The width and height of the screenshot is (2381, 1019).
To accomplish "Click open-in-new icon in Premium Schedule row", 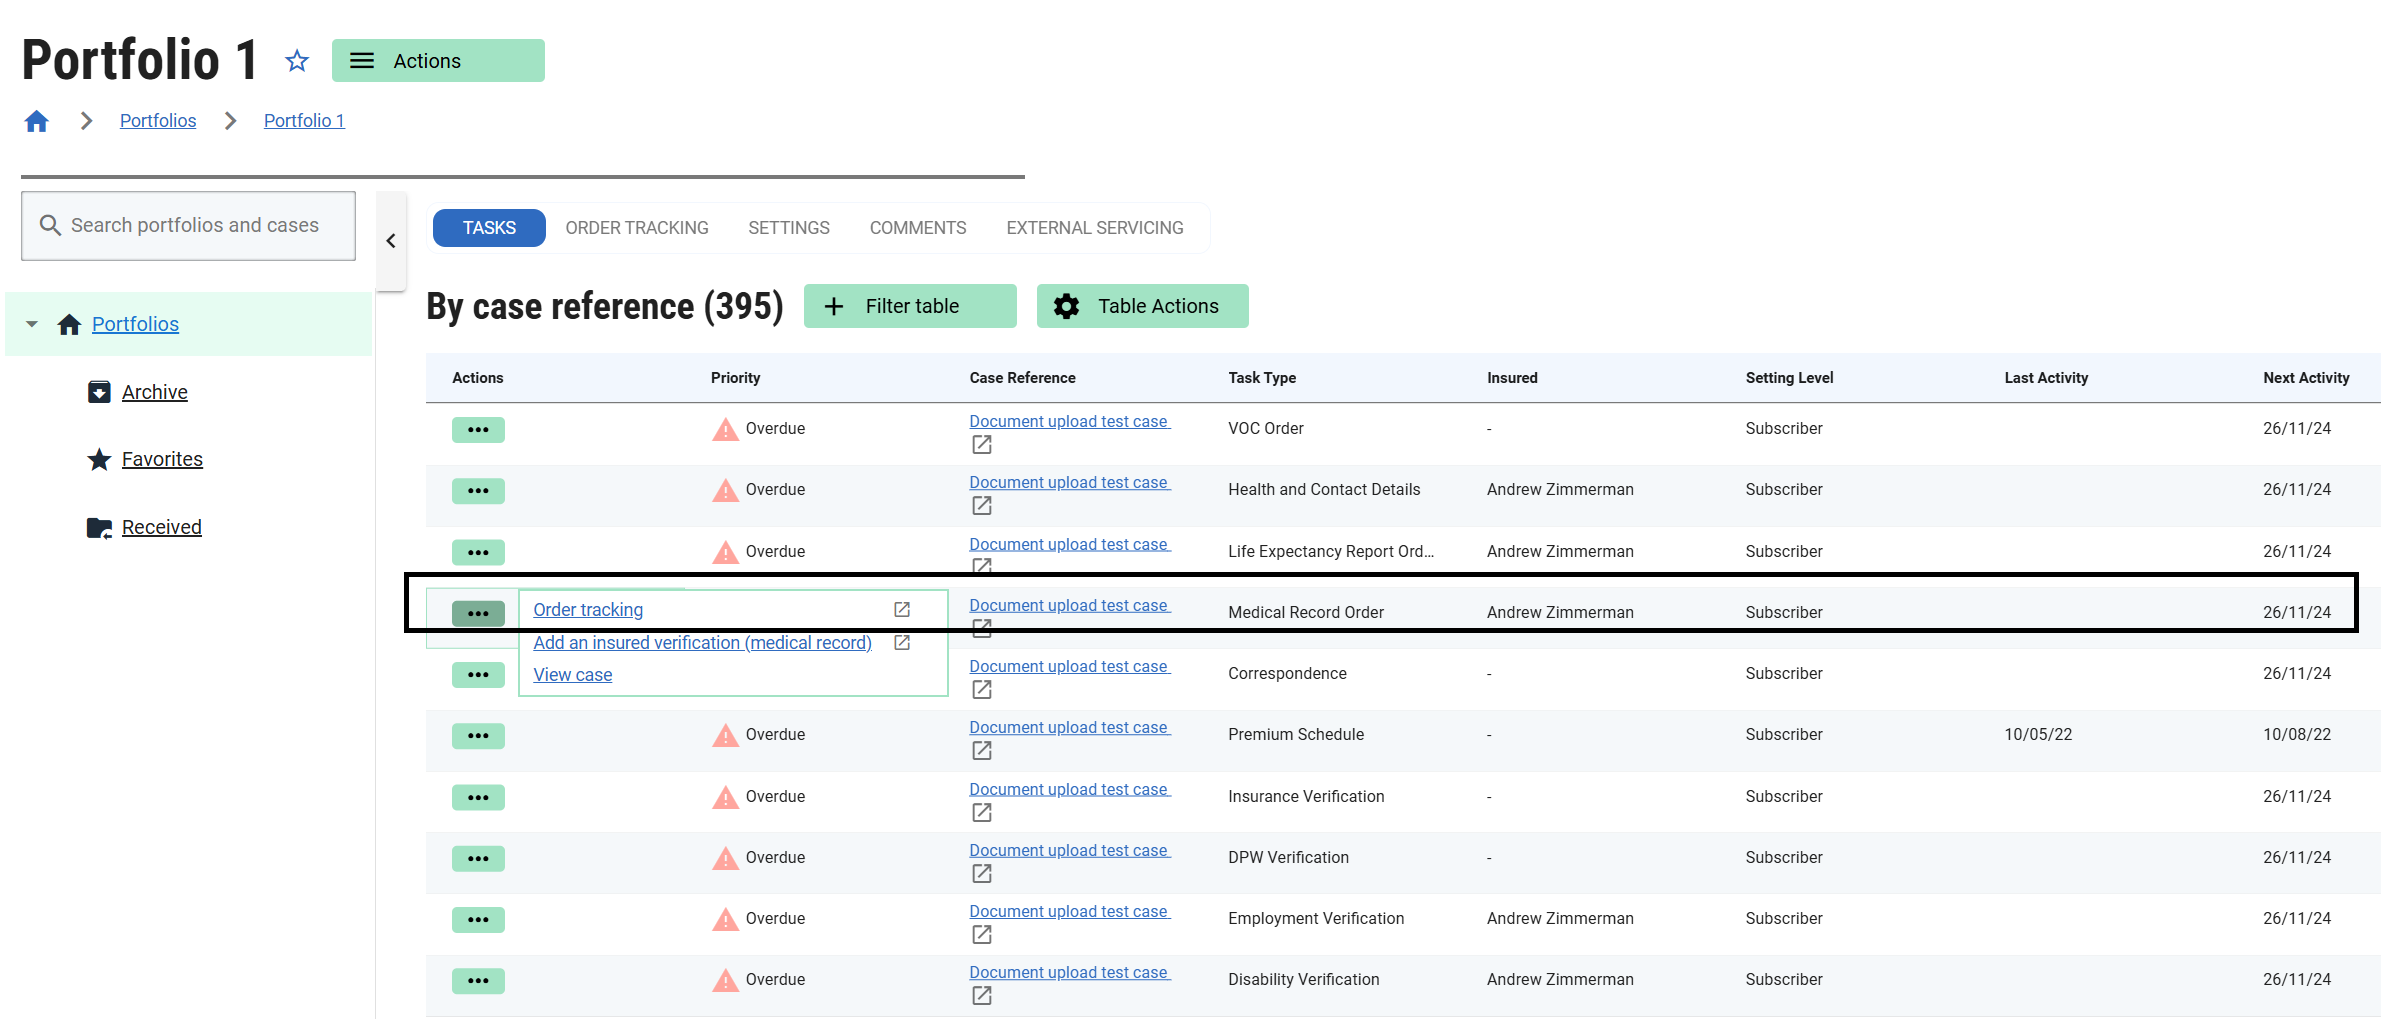I will [x=981, y=751].
